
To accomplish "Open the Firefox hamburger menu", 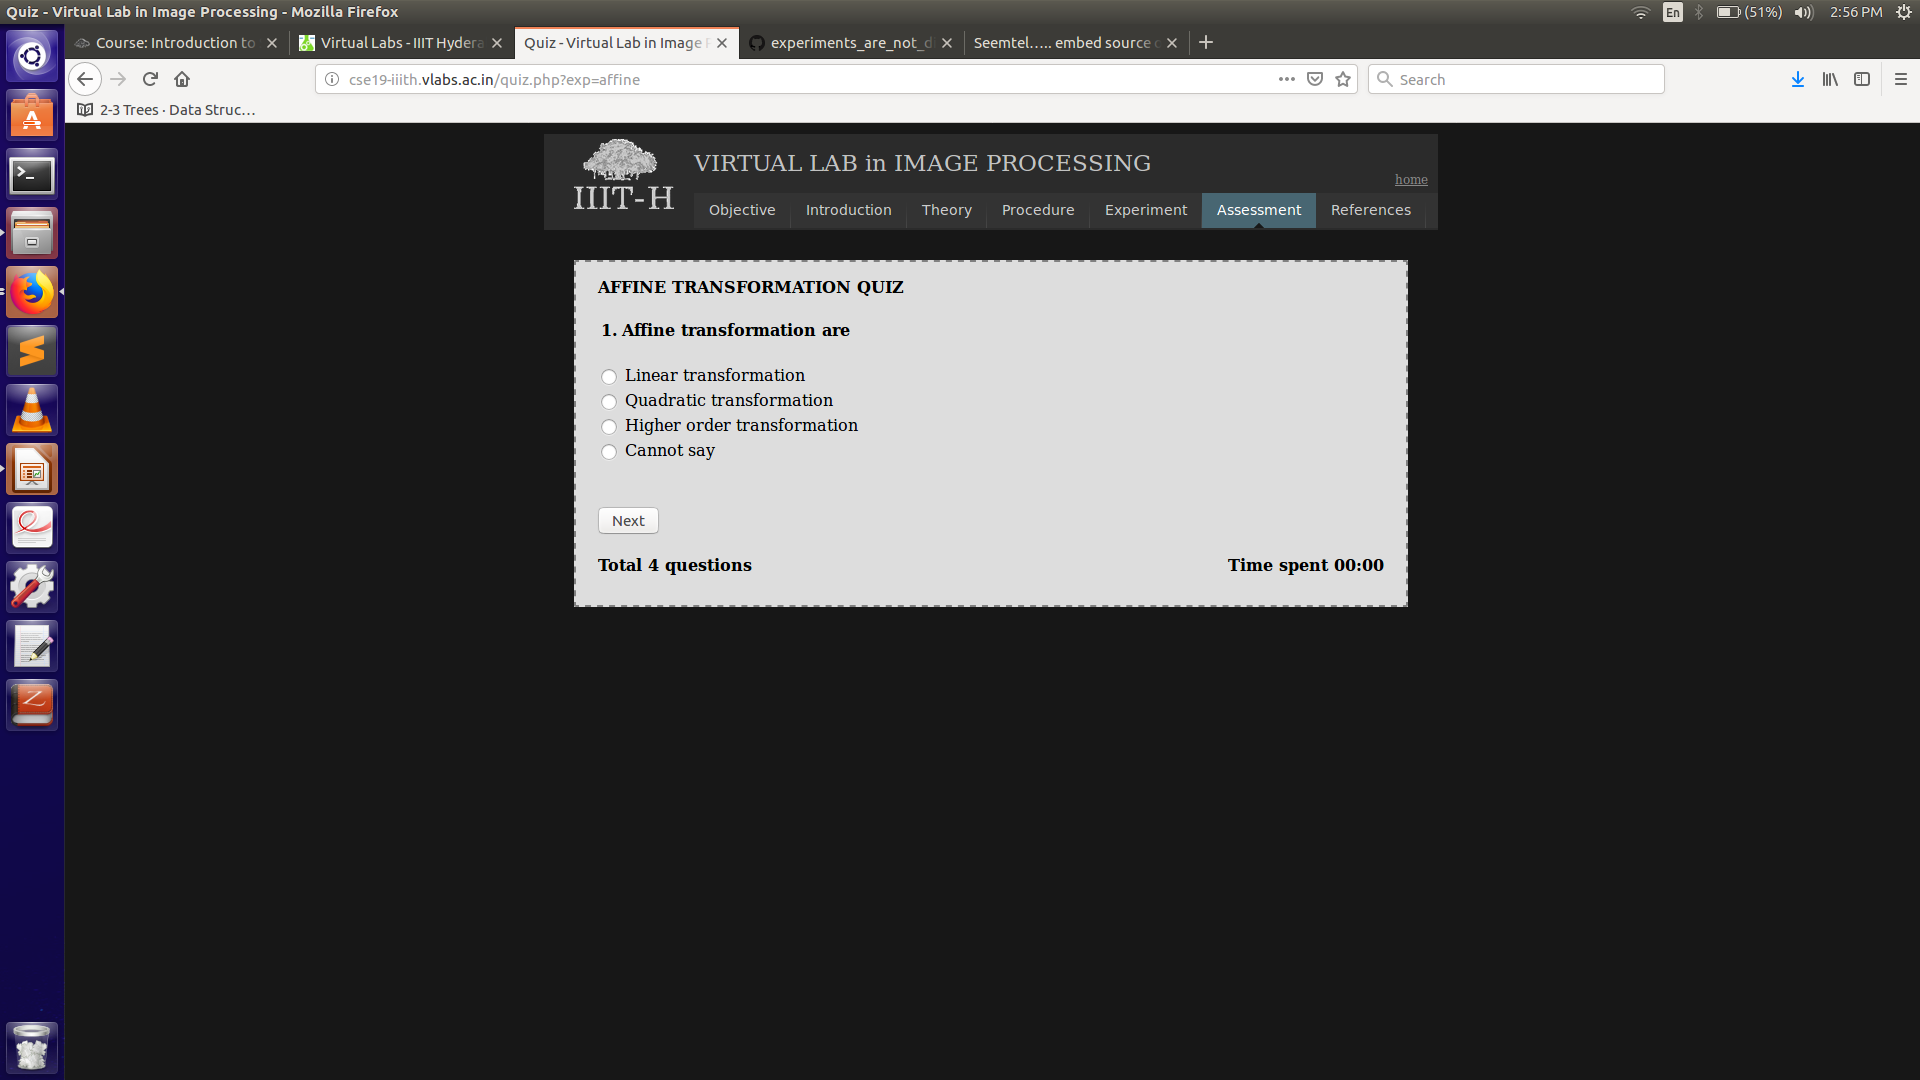I will click(1901, 79).
